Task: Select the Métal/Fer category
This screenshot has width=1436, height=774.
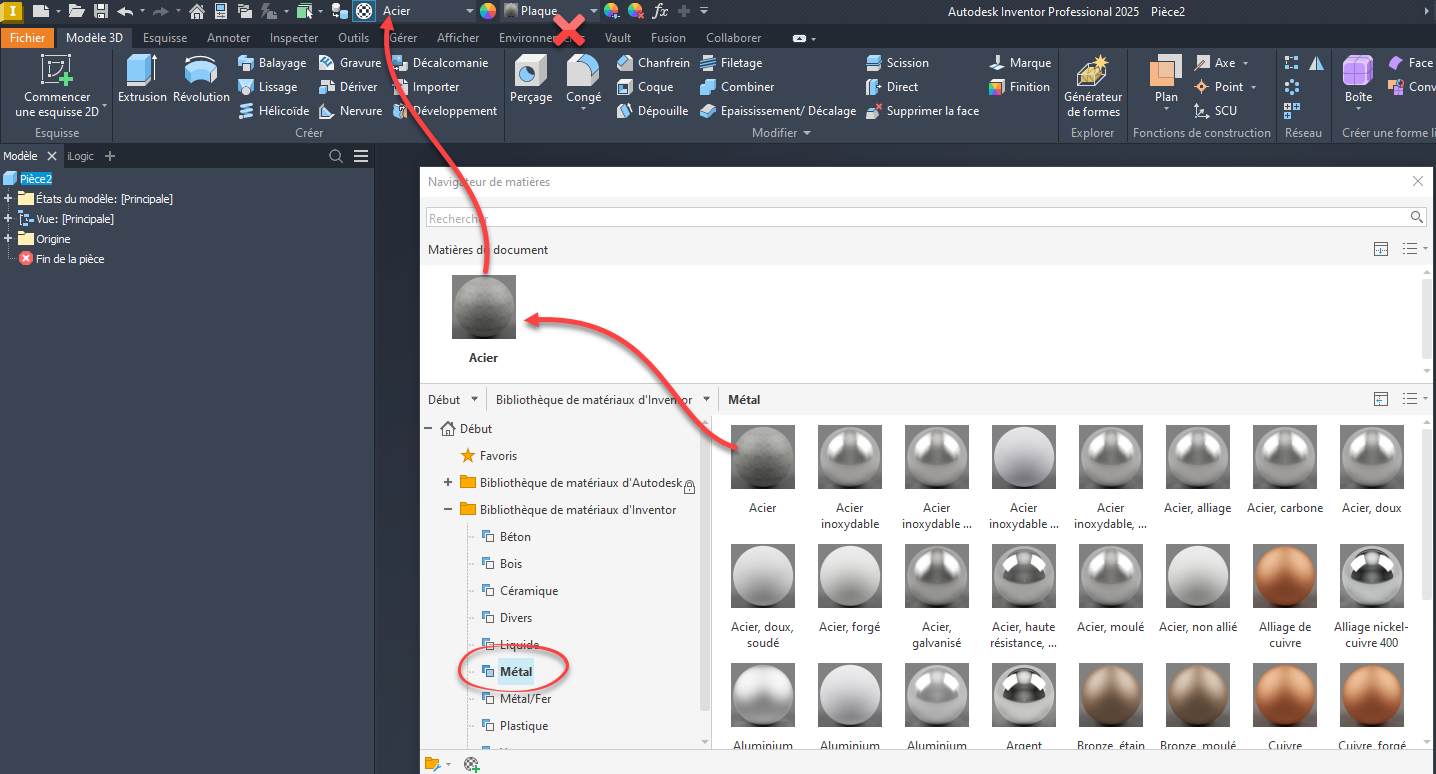Action: point(525,699)
